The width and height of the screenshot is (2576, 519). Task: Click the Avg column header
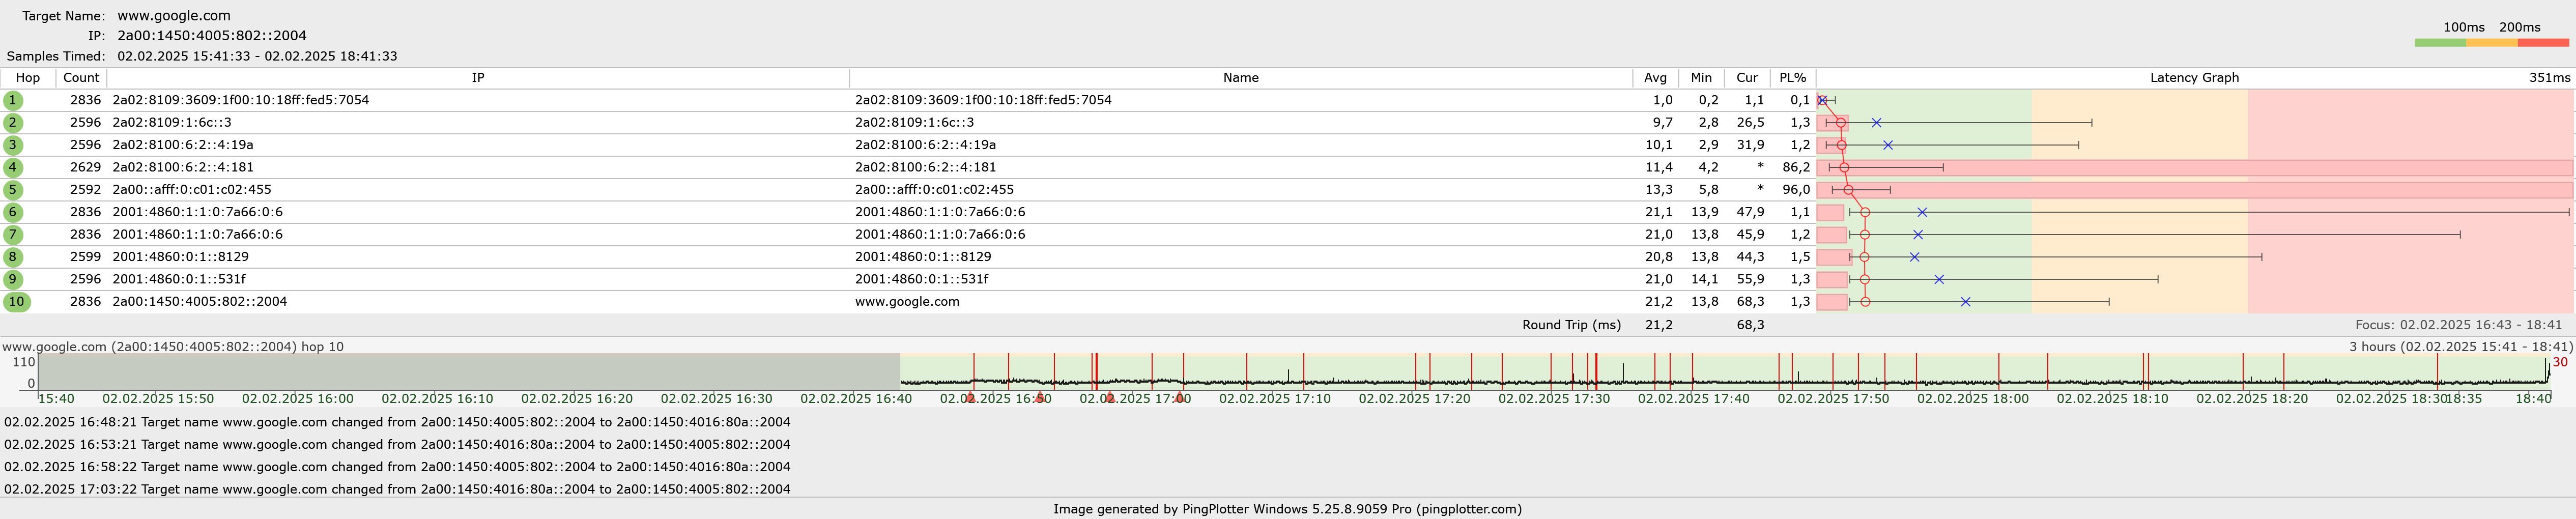click(1655, 78)
